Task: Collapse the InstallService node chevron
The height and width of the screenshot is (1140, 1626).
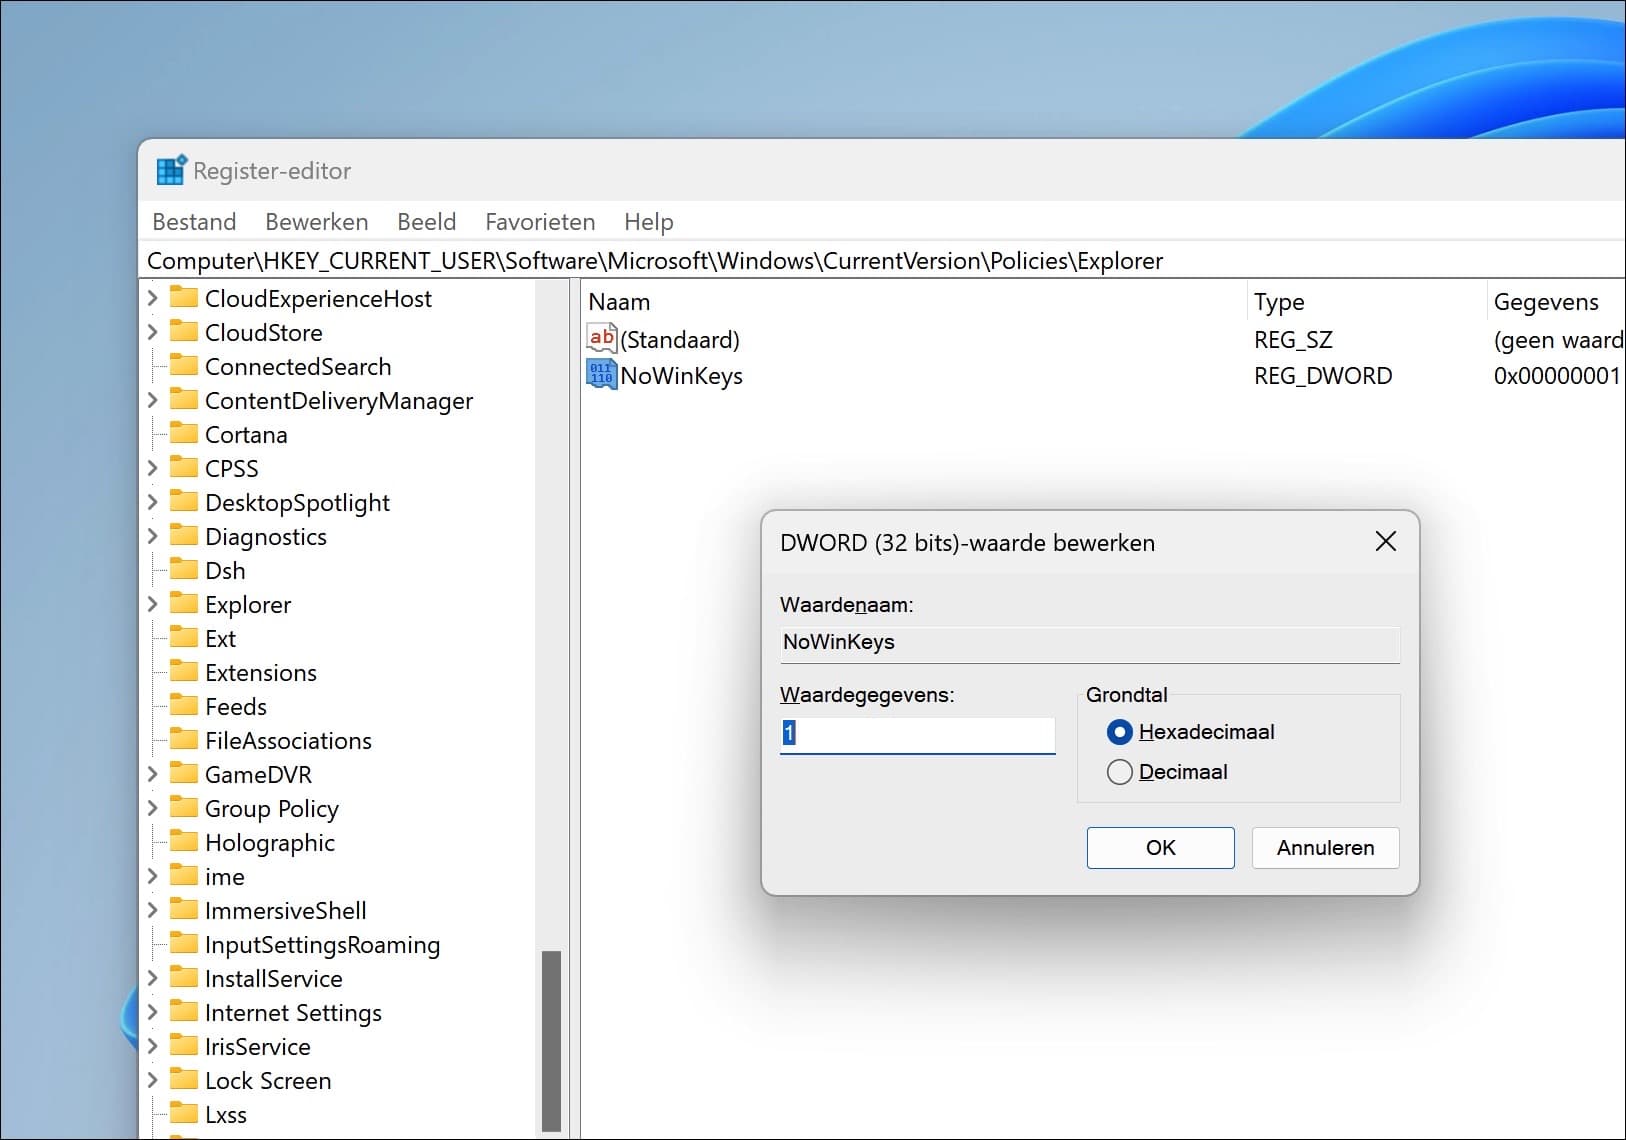Action: (152, 978)
